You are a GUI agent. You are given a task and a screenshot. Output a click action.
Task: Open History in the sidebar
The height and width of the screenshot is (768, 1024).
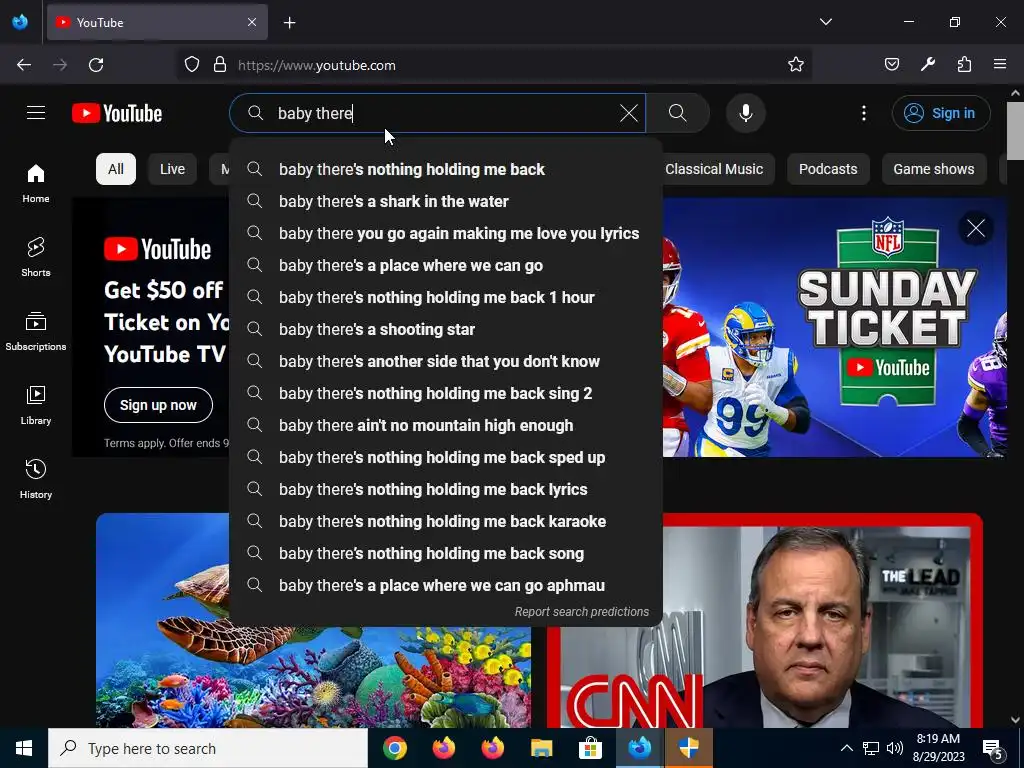(x=36, y=479)
